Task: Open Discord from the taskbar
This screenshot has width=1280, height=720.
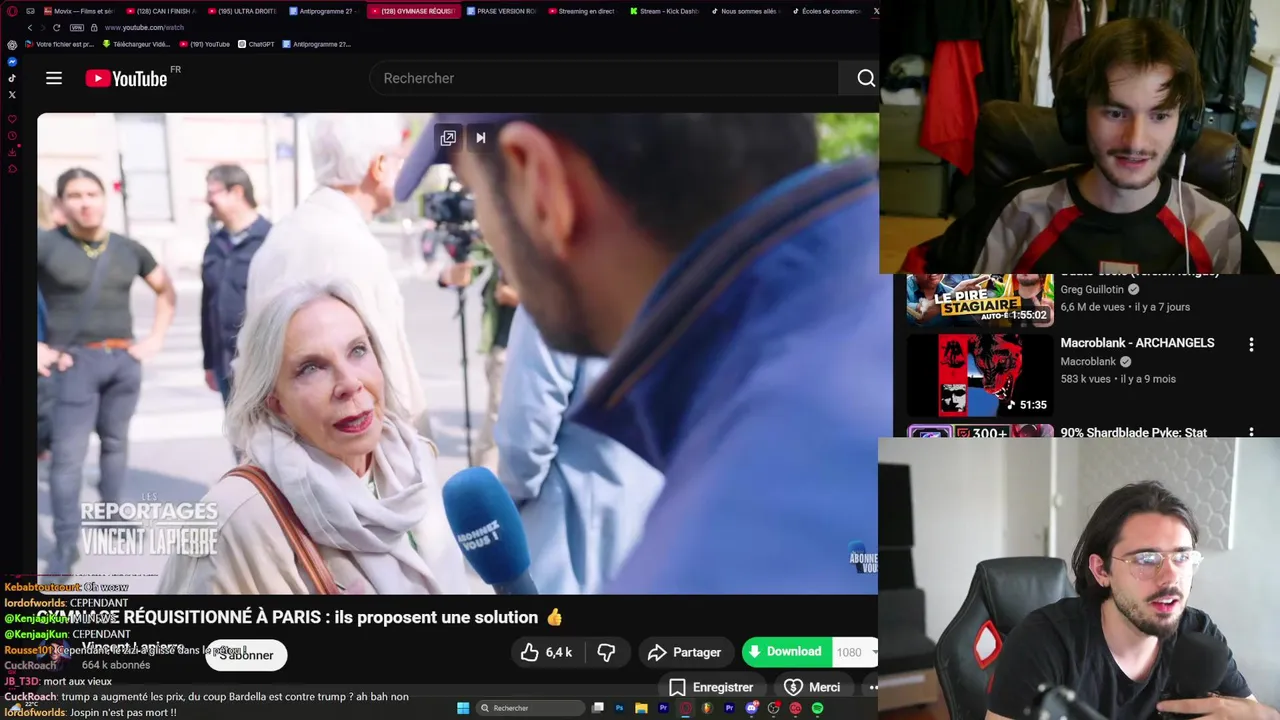Action: click(752, 708)
